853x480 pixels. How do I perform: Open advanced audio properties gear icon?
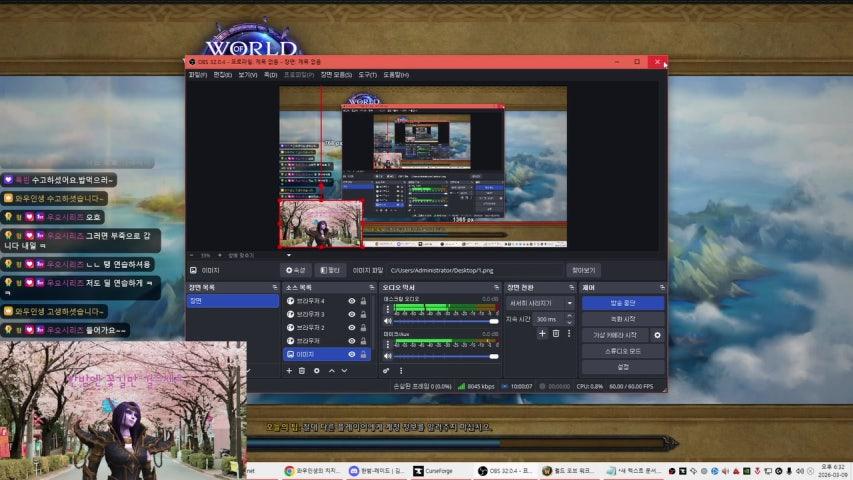point(388,370)
